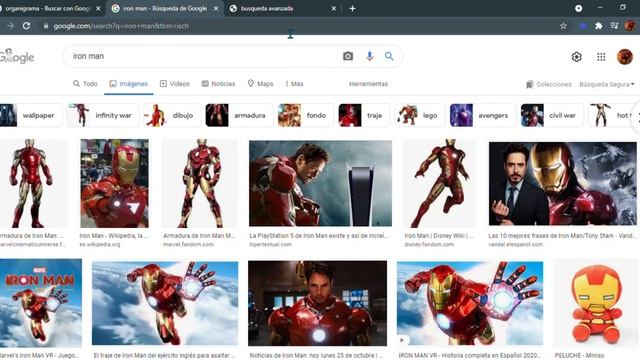Screen dimensions: 640x360
Task: Filter by dibujo chip
Action: pyautogui.click(x=172, y=116)
